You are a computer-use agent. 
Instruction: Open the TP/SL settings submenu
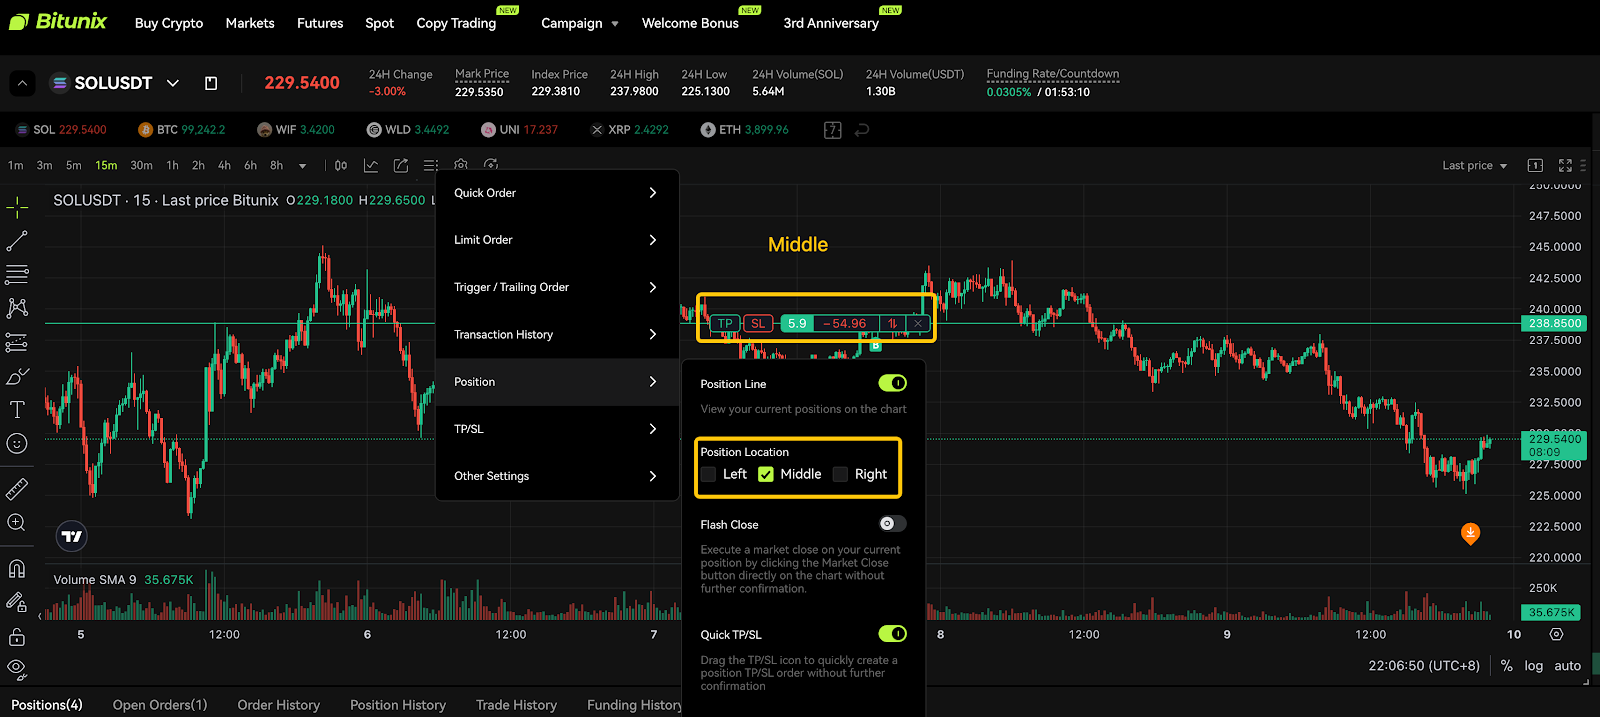(557, 429)
